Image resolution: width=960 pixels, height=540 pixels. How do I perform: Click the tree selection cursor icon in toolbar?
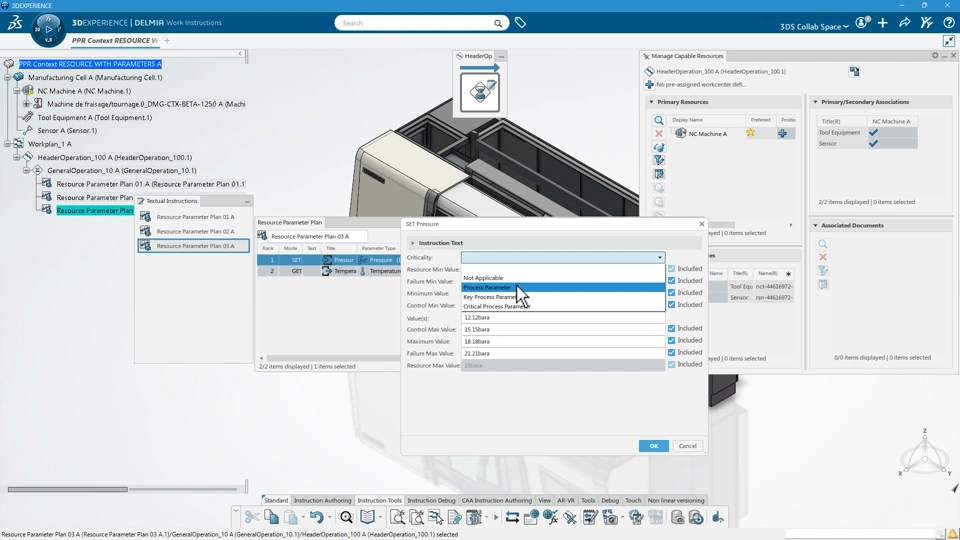pos(435,518)
